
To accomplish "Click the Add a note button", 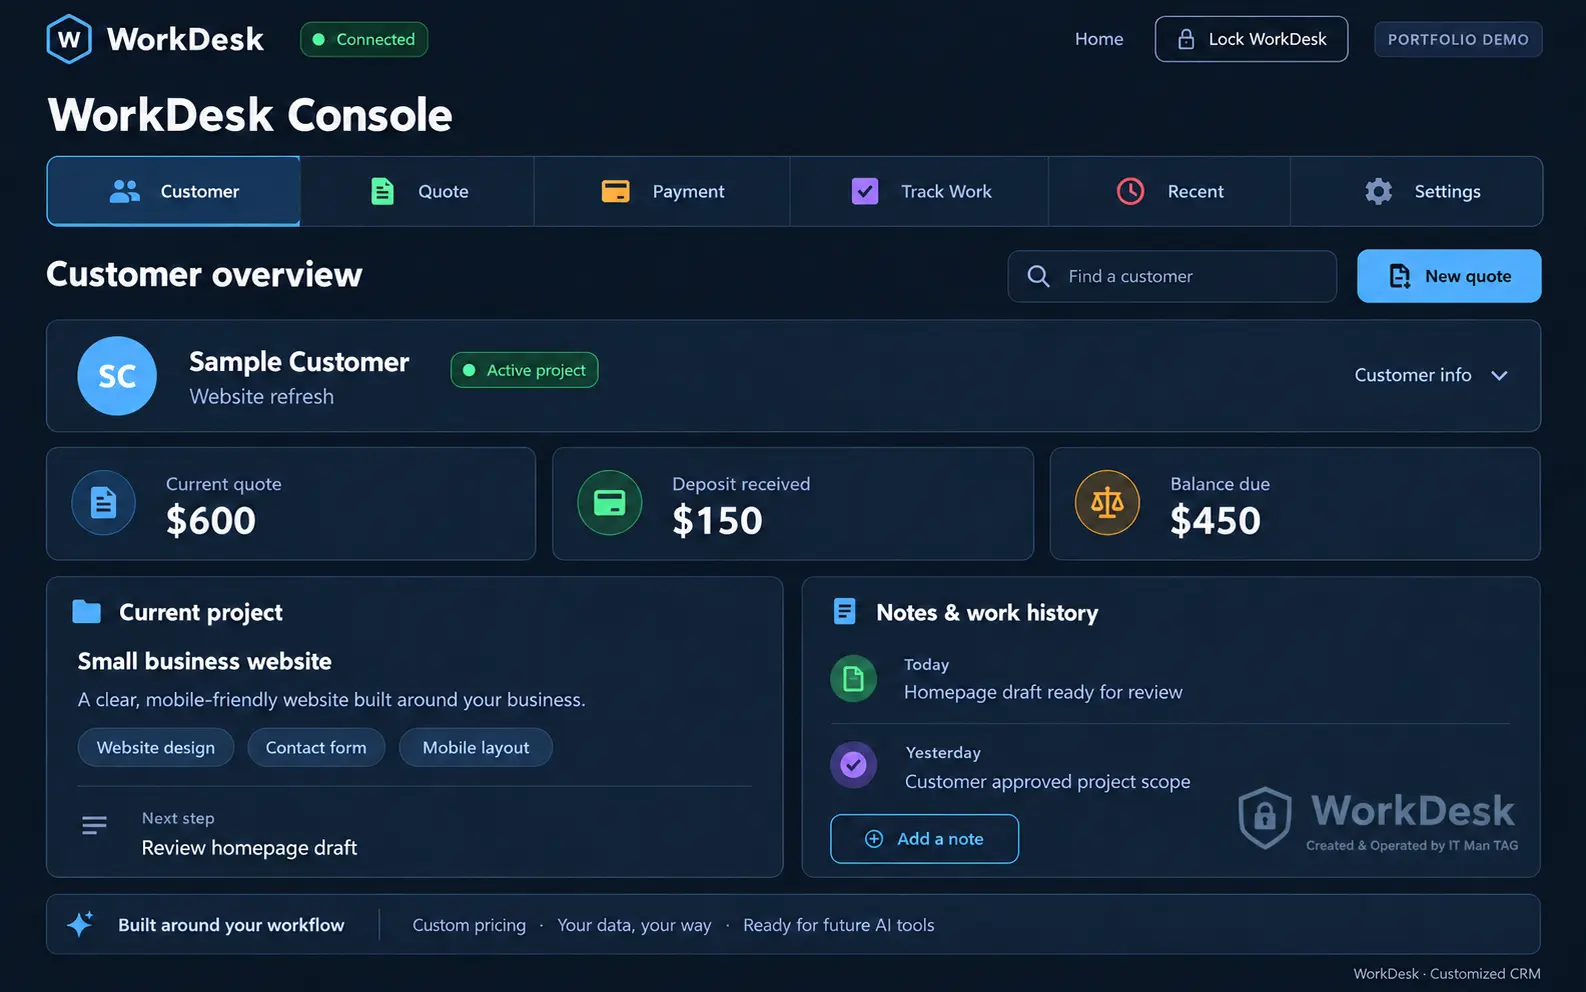I will point(924,839).
